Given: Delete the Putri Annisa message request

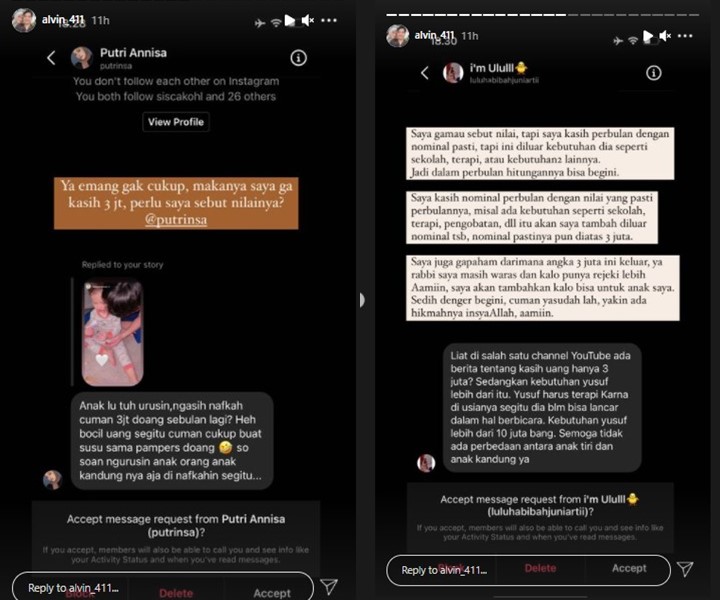Looking at the screenshot, I should pyautogui.click(x=176, y=593).
